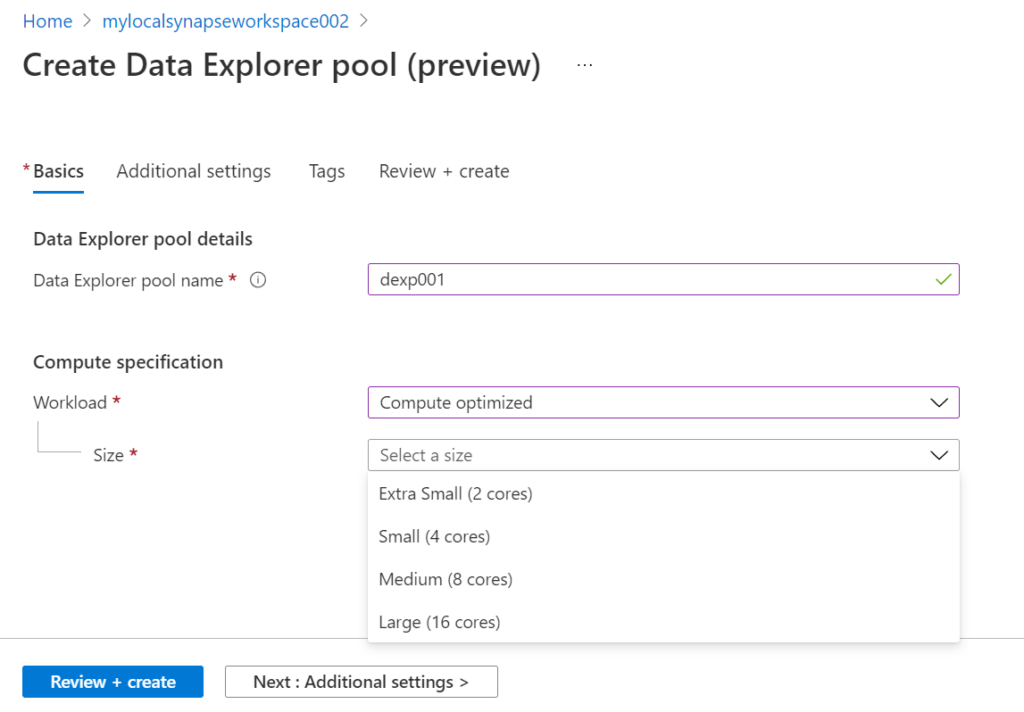Switch to the Additional settings tab
This screenshot has width=1024, height=712.
tap(193, 171)
